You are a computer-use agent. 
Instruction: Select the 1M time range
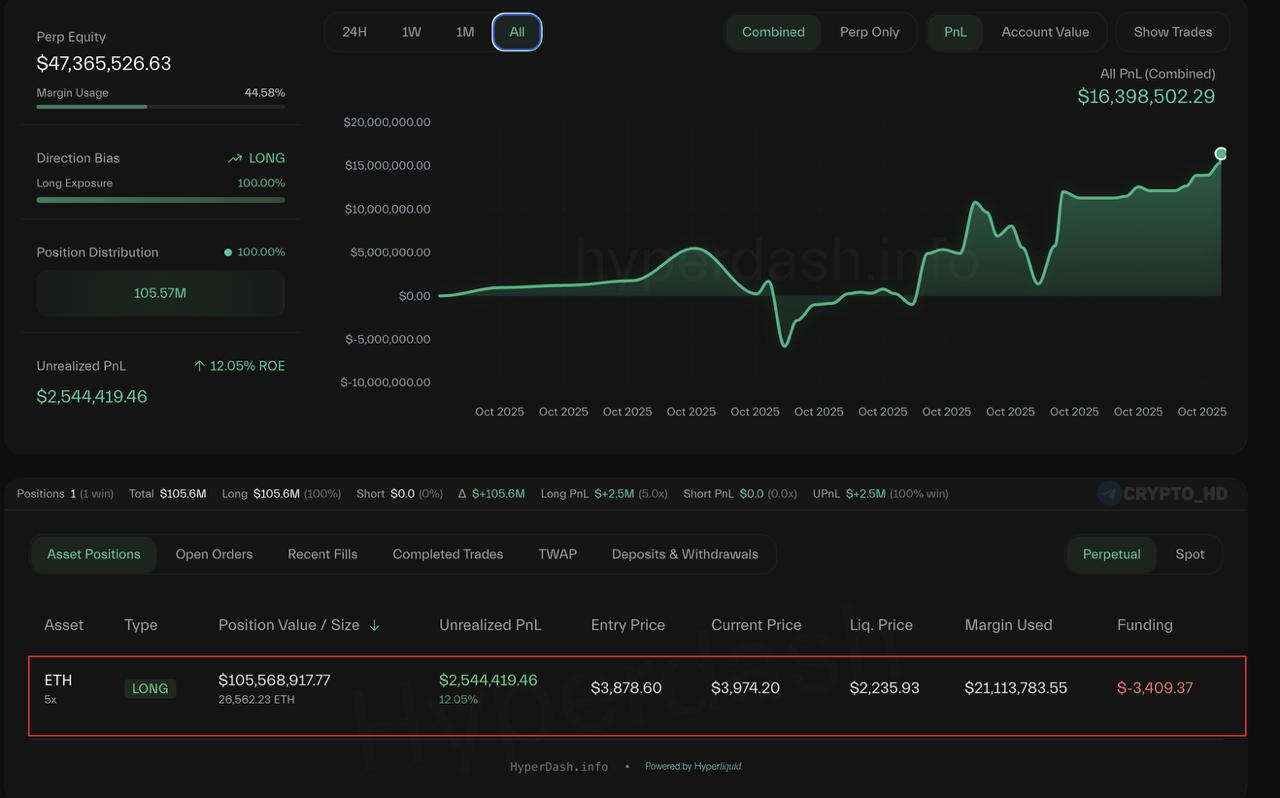465,32
